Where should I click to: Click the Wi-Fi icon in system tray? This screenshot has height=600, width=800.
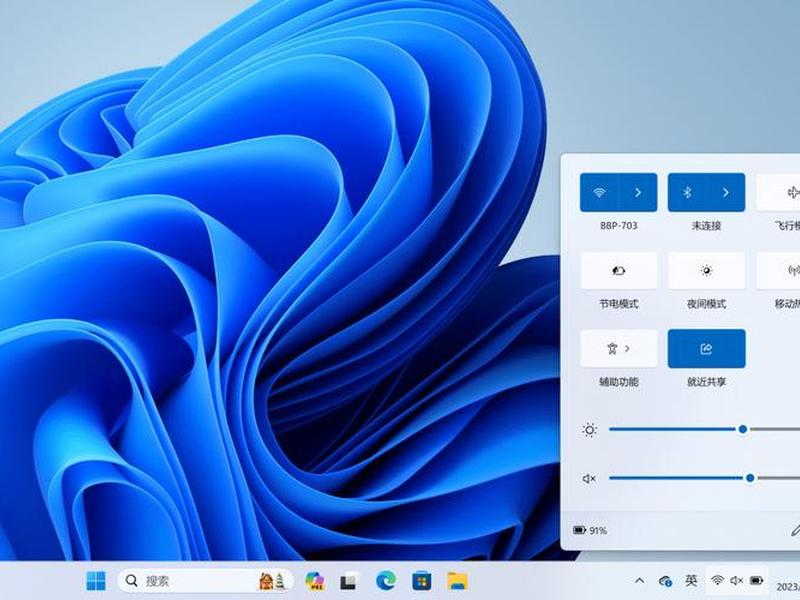717,580
